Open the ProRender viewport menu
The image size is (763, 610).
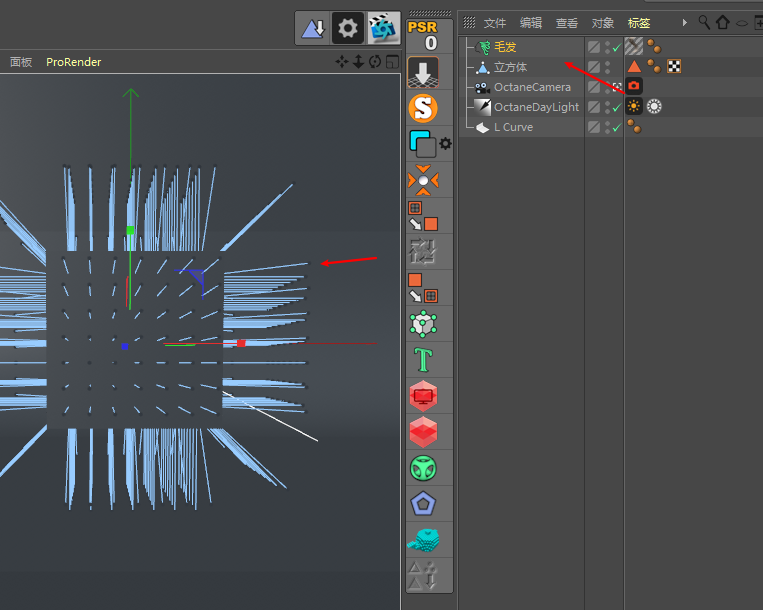[73, 62]
